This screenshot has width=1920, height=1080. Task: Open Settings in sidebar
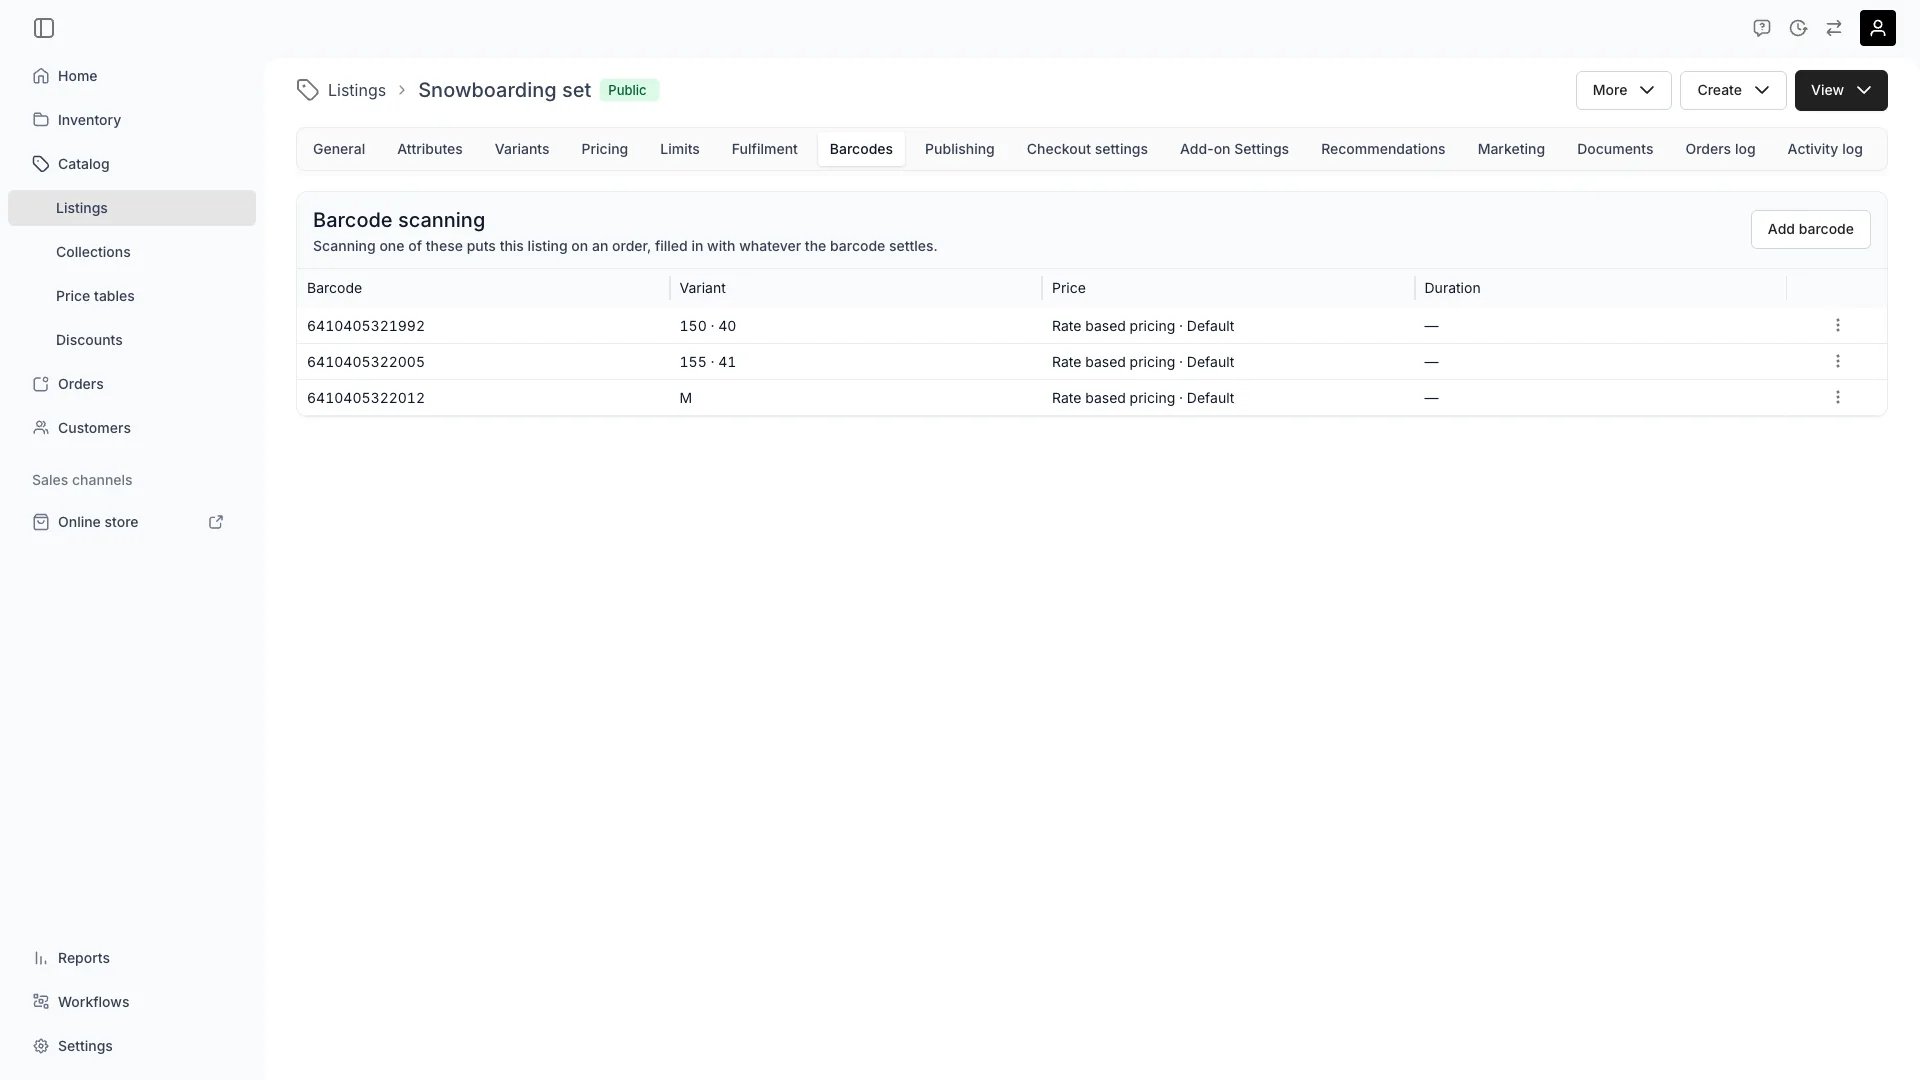pyautogui.click(x=132, y=1046)
